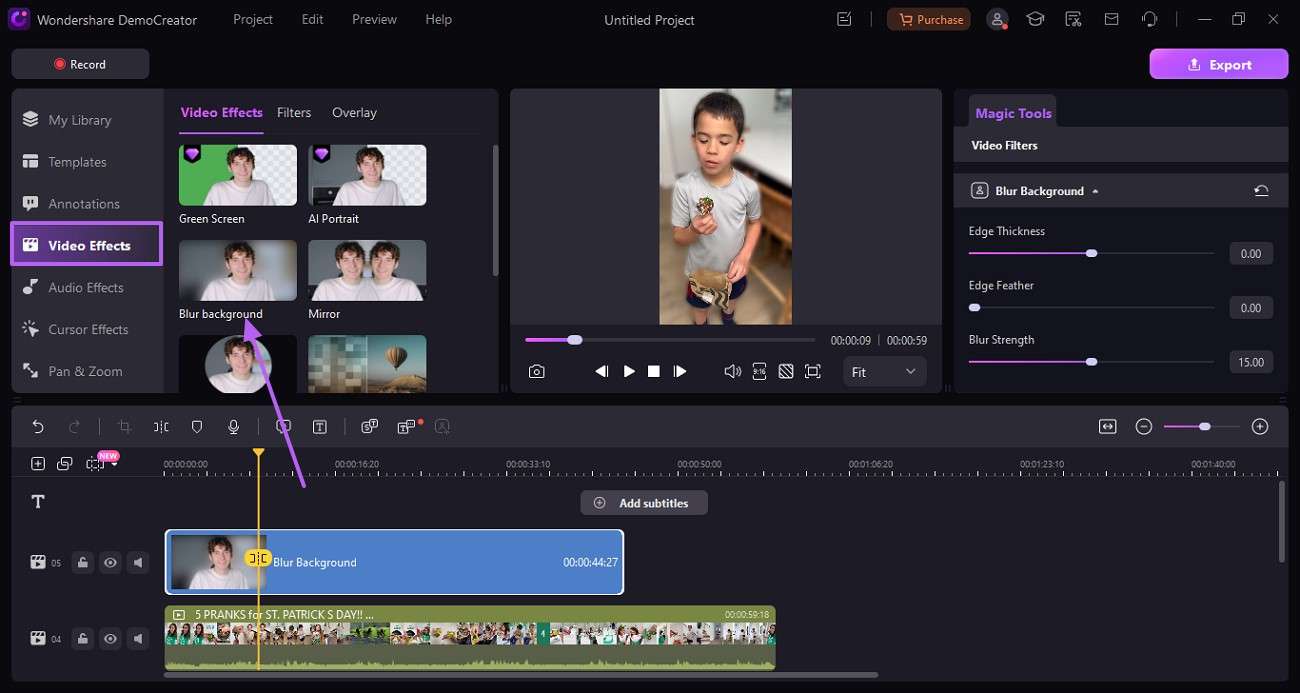Viewport: 1300px width, 693px height.
Task: Mute track 05 with speaker icon
Action: click(x=138, y=563)
